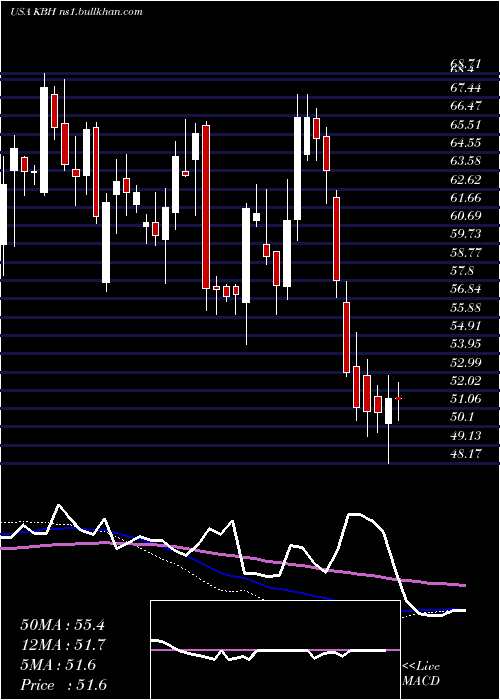500x700 pixels.
Task: Click the 51.06 price axis label
Action: pos(465,399)
